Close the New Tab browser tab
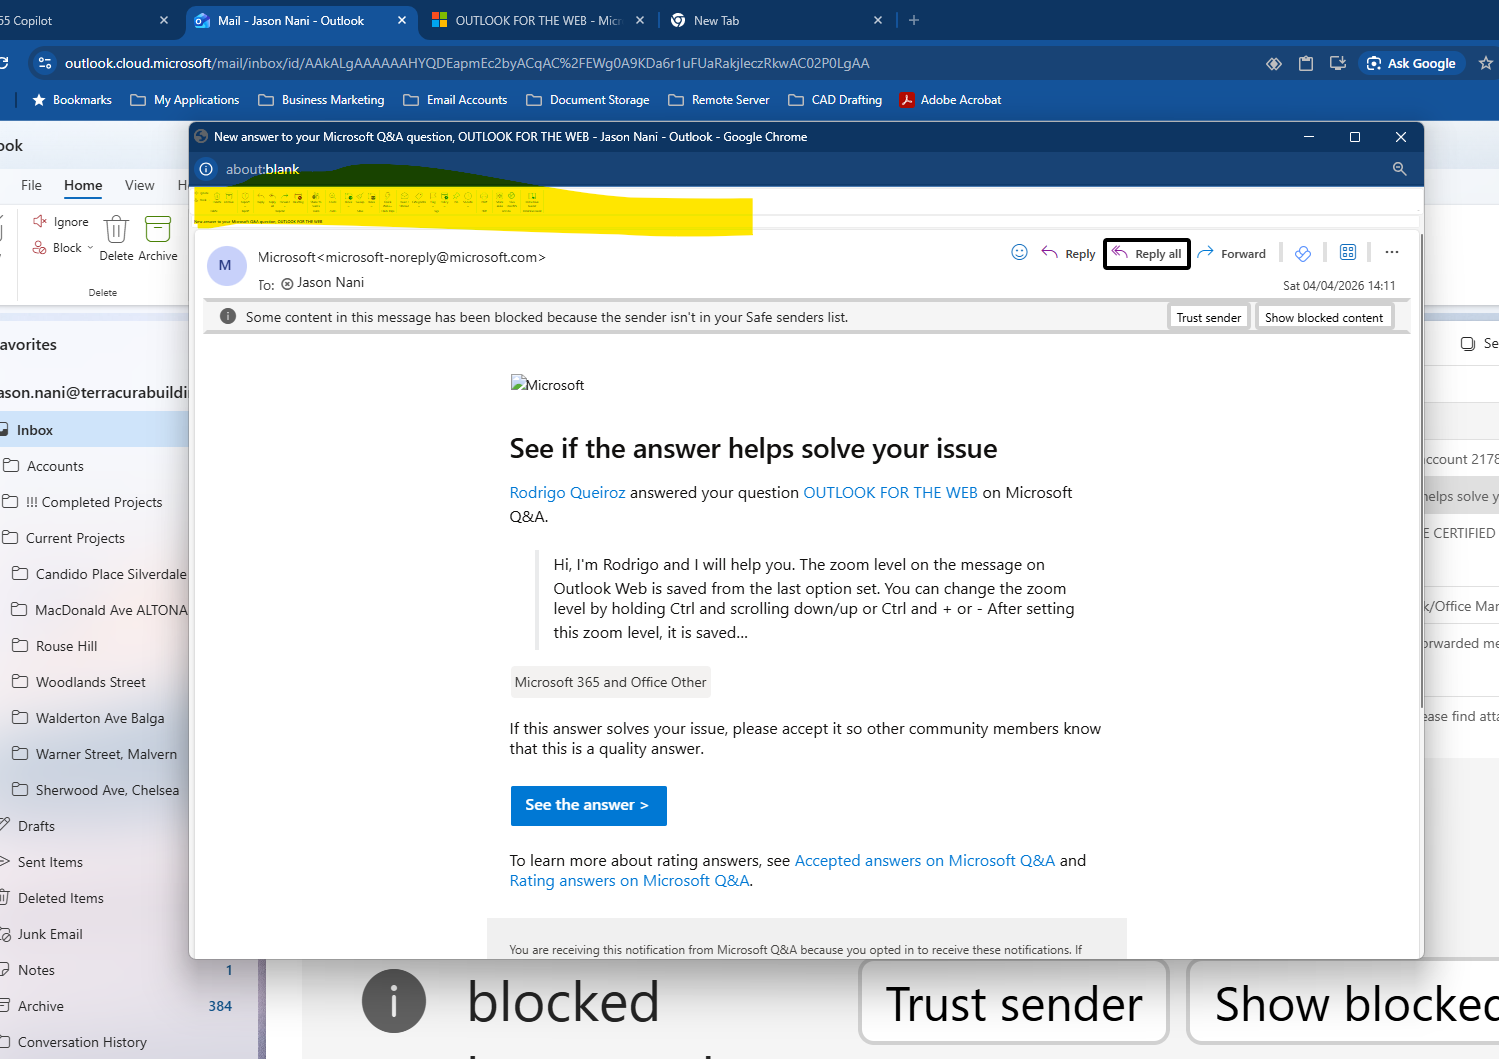Screen dimensions: 1499x1059 pos(878,20)
